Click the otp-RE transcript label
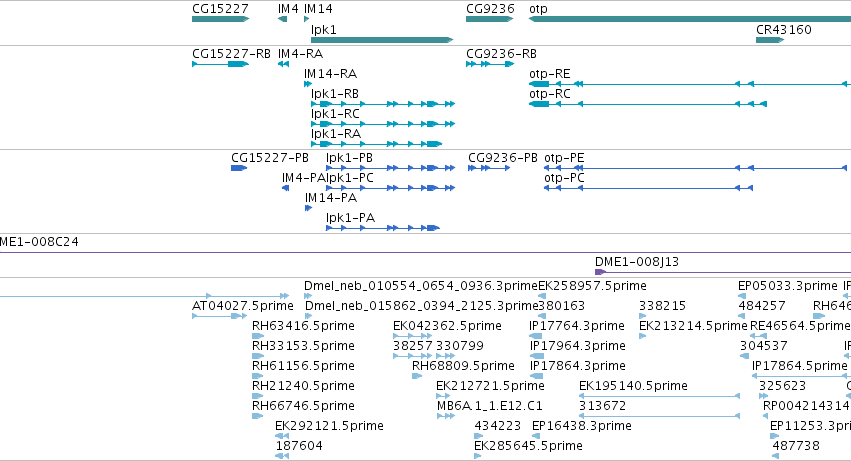 pyautogui.click(x=550, y=74)
